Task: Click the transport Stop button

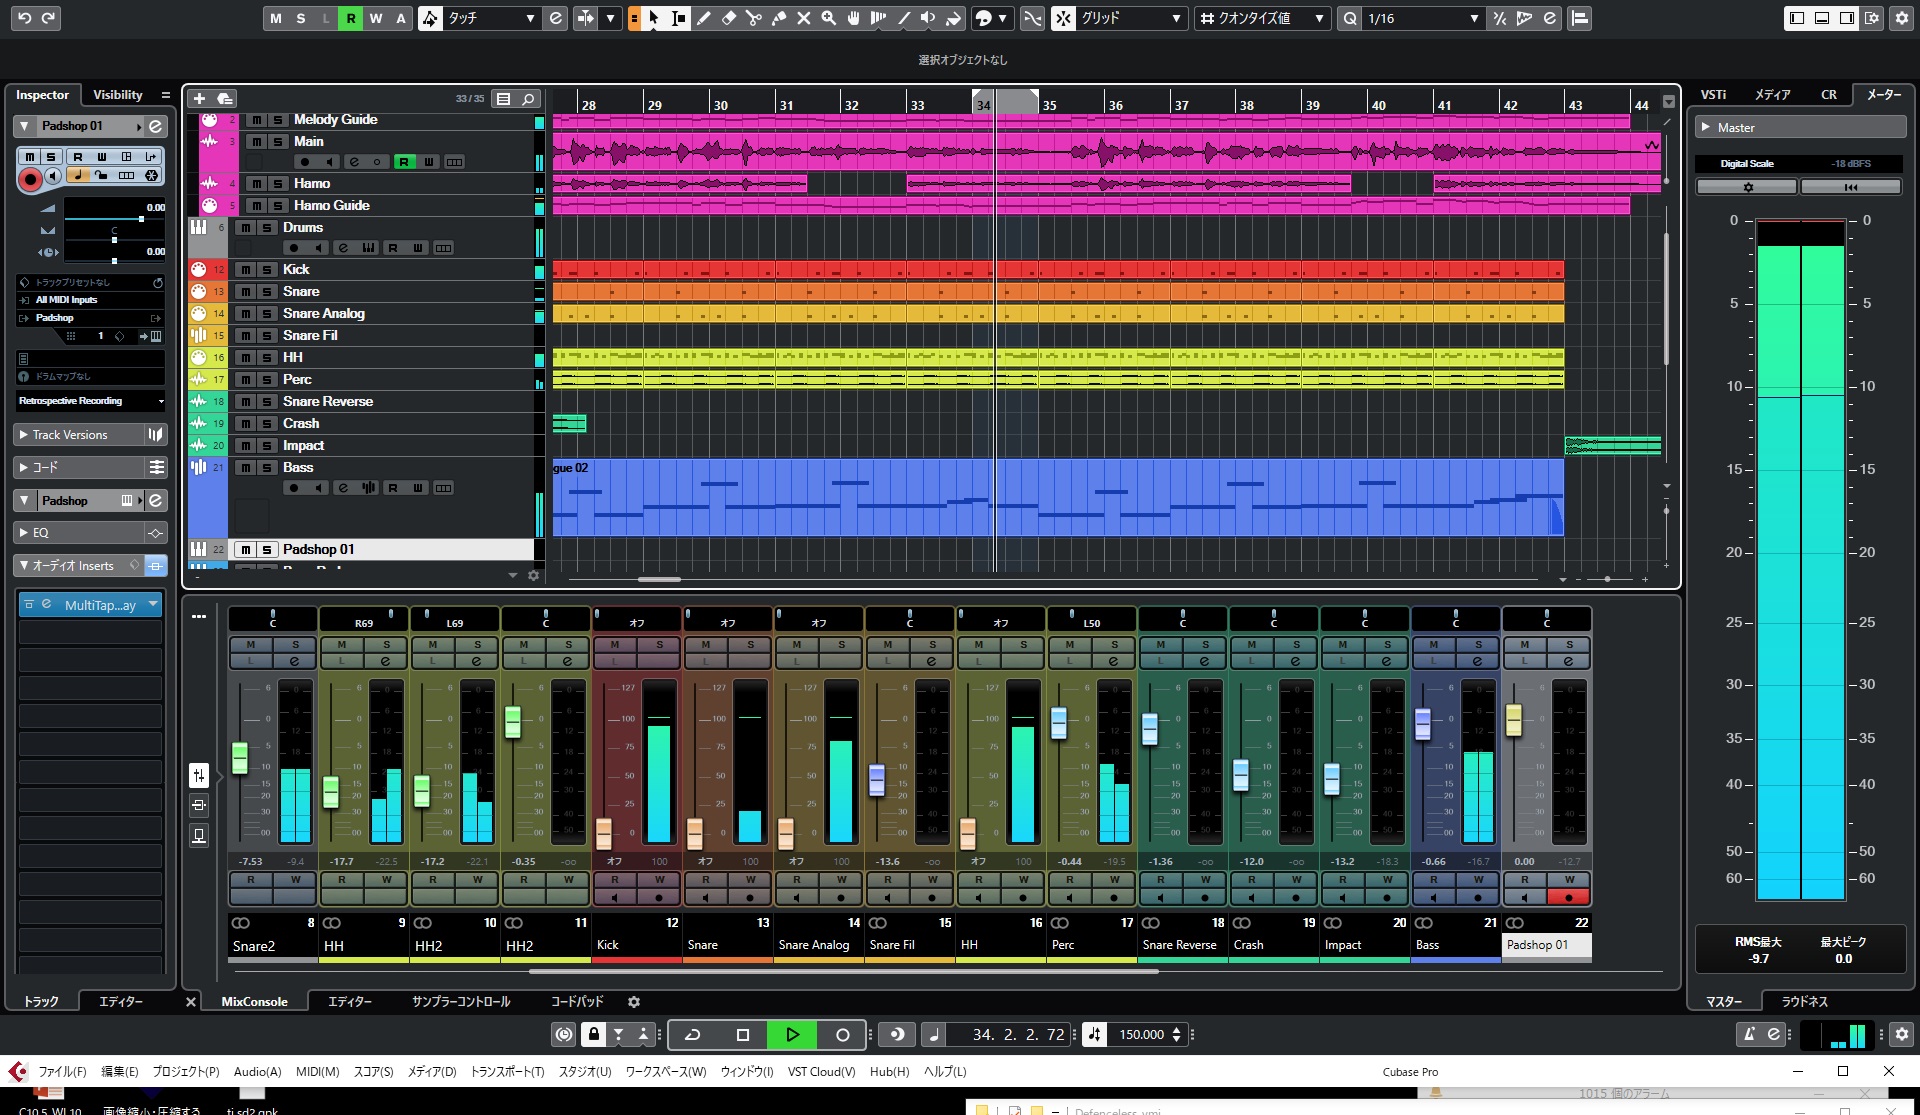Action: (x=742, y=1034)
